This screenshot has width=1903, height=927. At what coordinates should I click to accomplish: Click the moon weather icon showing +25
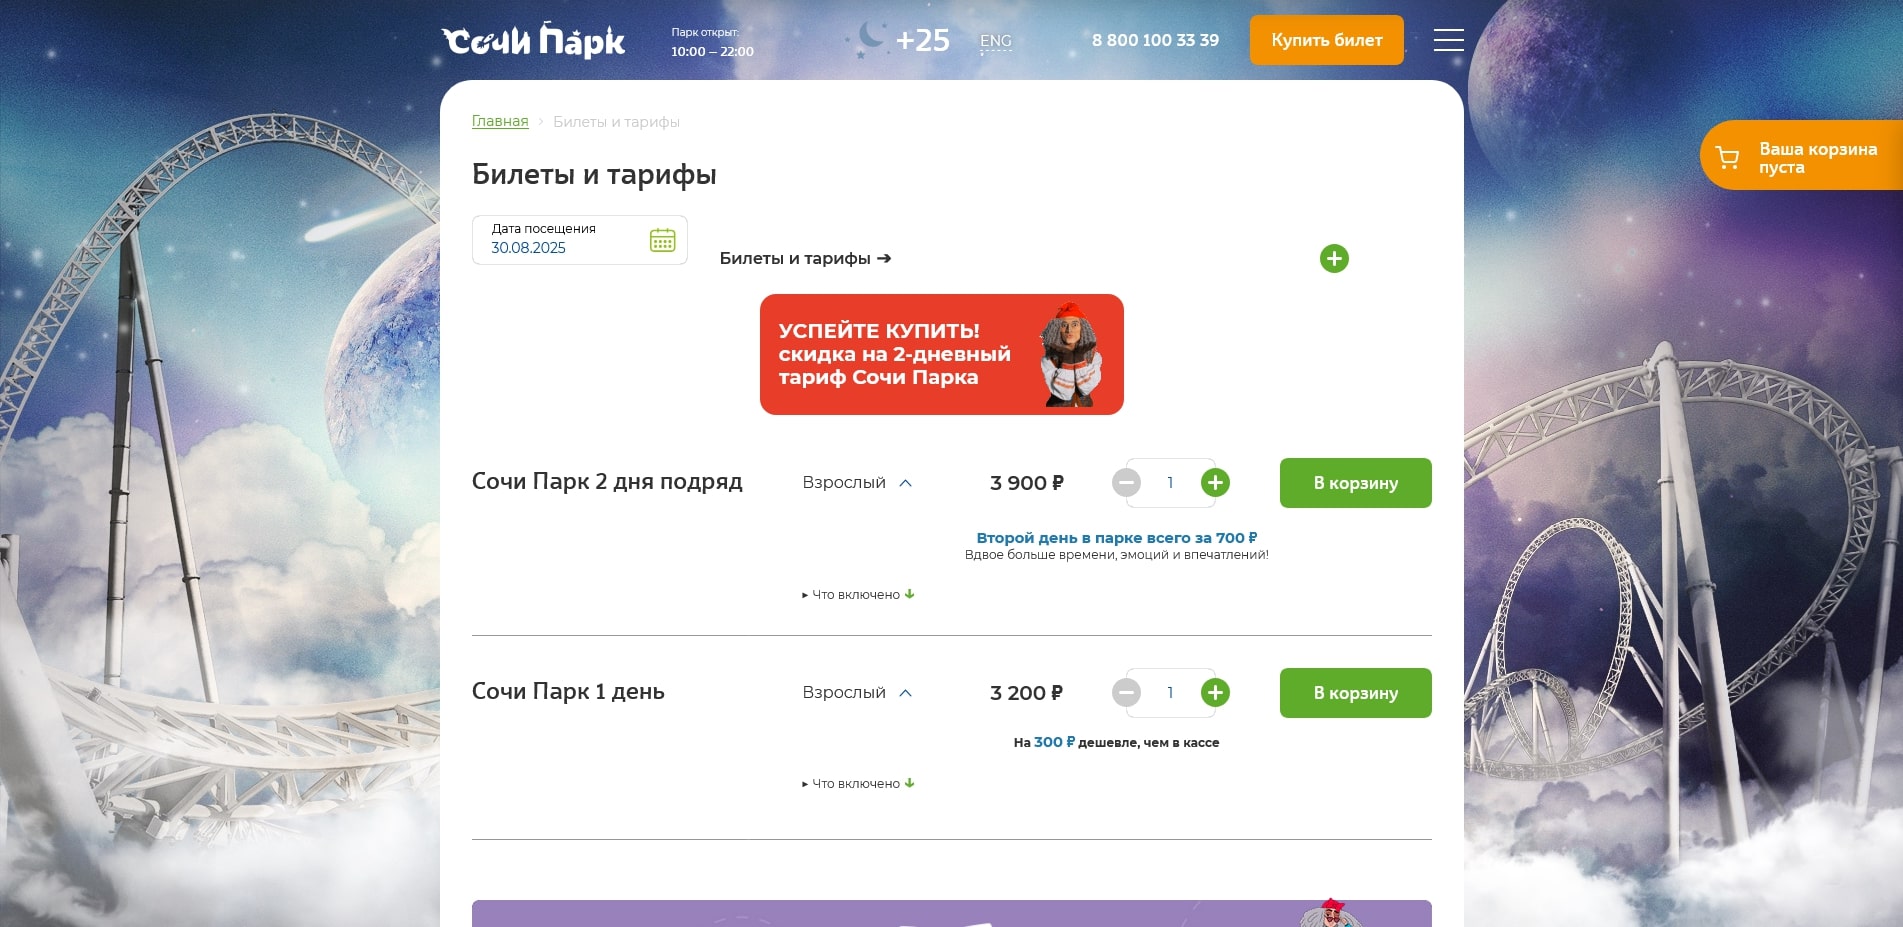coord(869,39)
